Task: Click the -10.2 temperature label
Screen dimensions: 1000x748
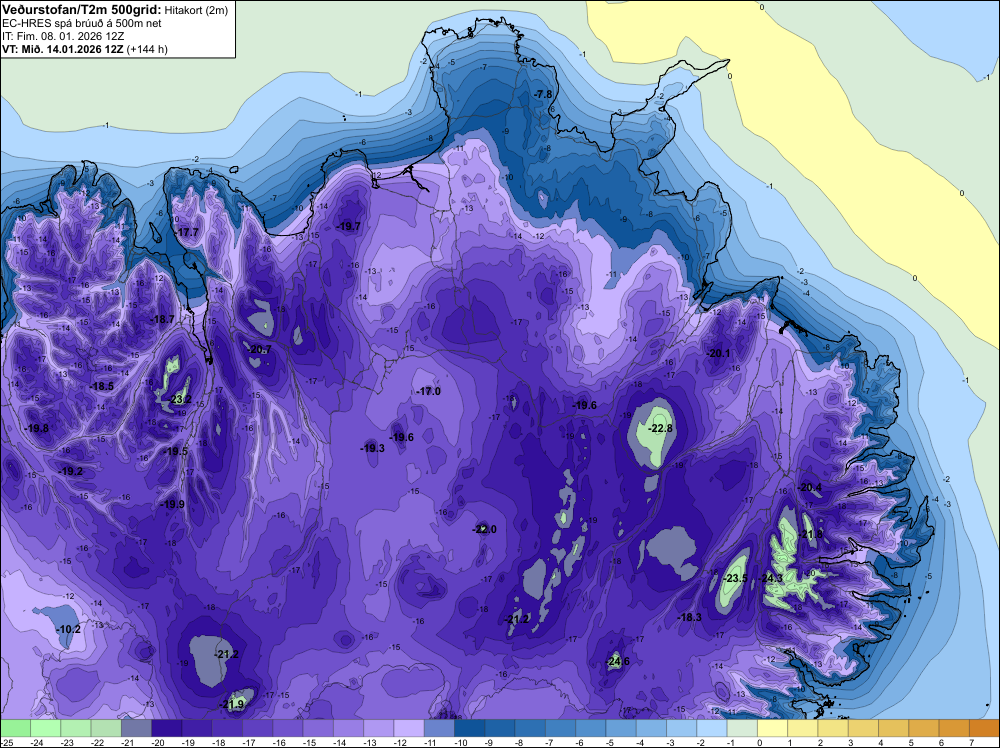Action: coord(68,629)
